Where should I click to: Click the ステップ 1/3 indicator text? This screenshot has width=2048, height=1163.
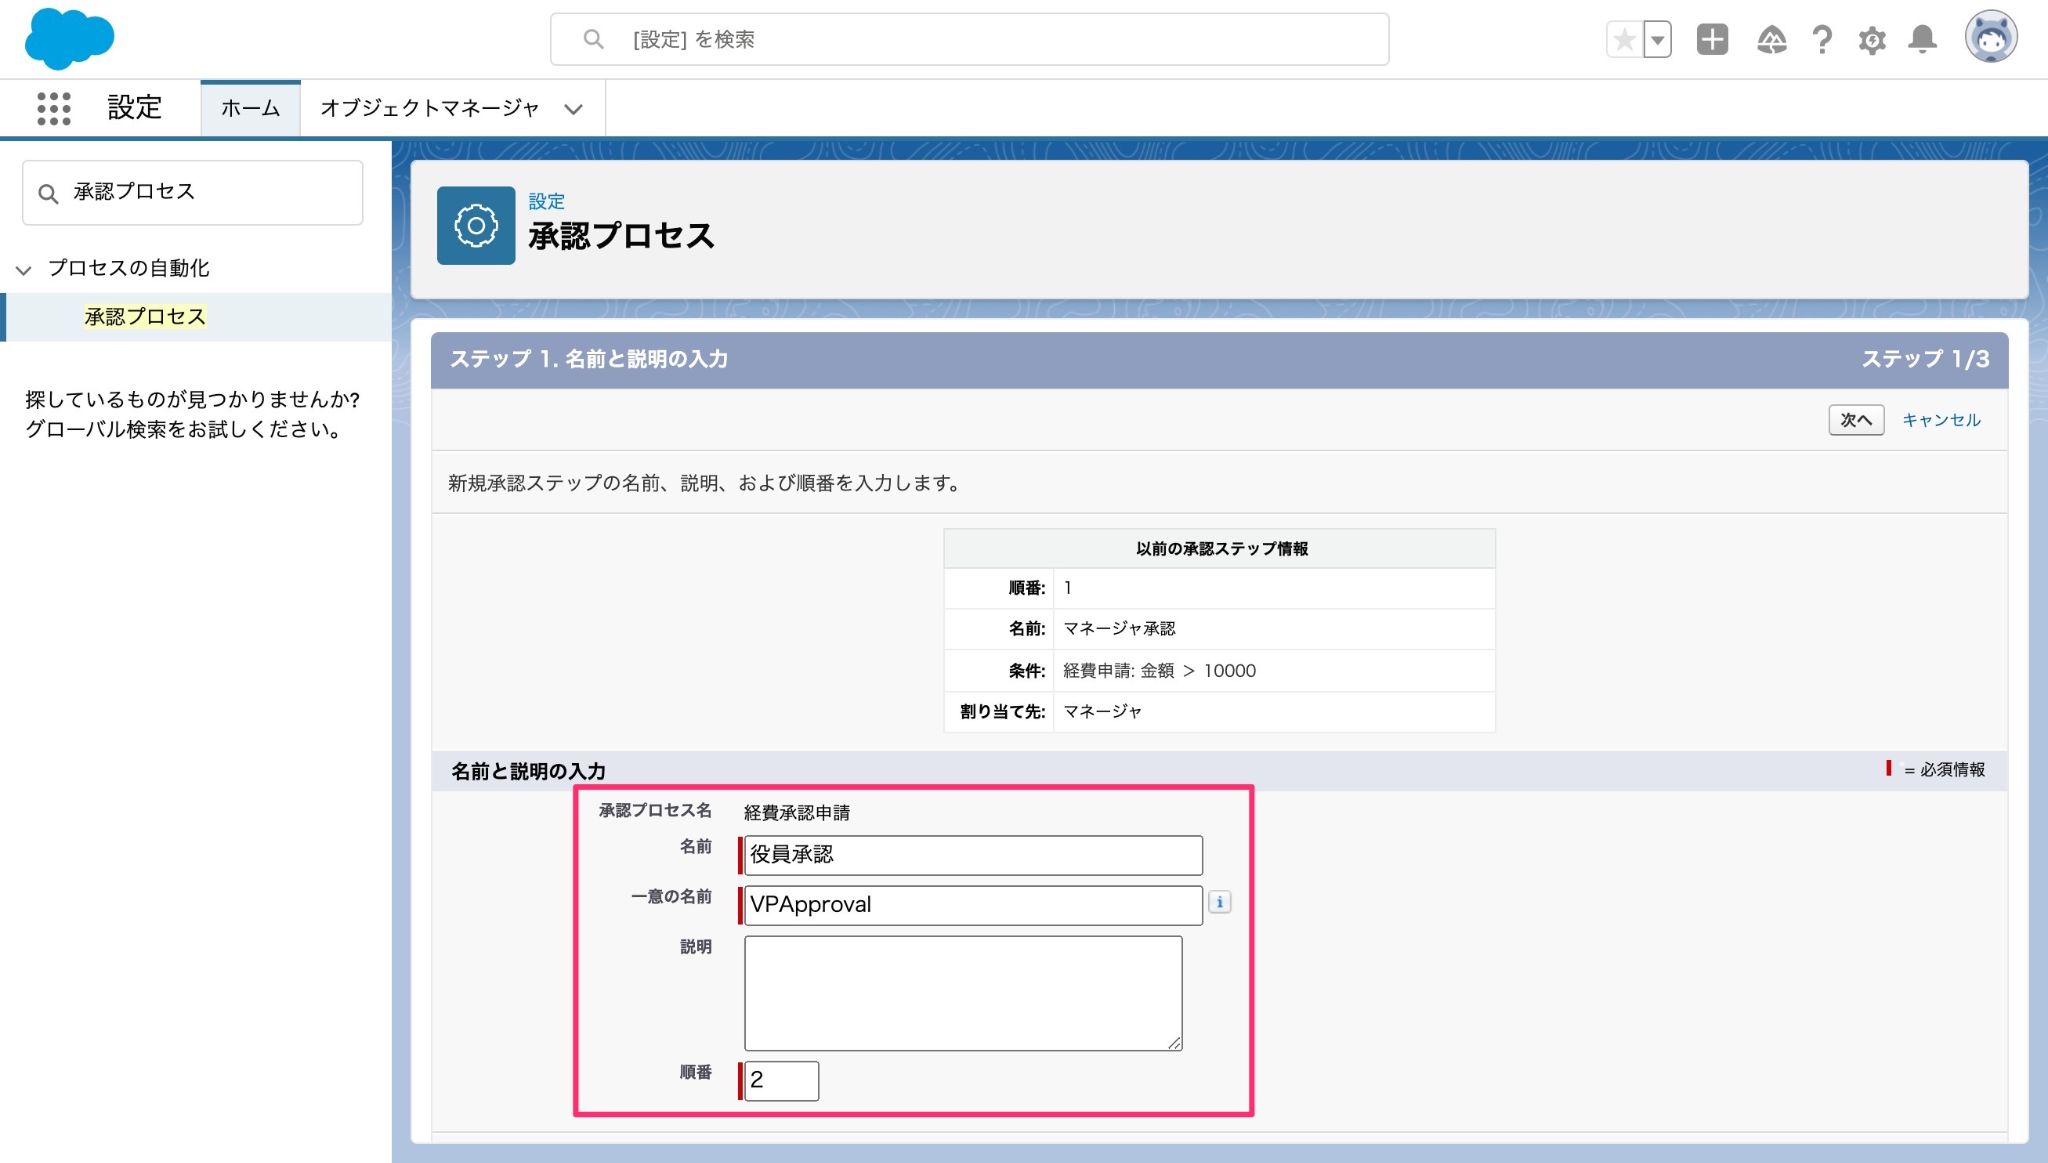[1925, 359]
